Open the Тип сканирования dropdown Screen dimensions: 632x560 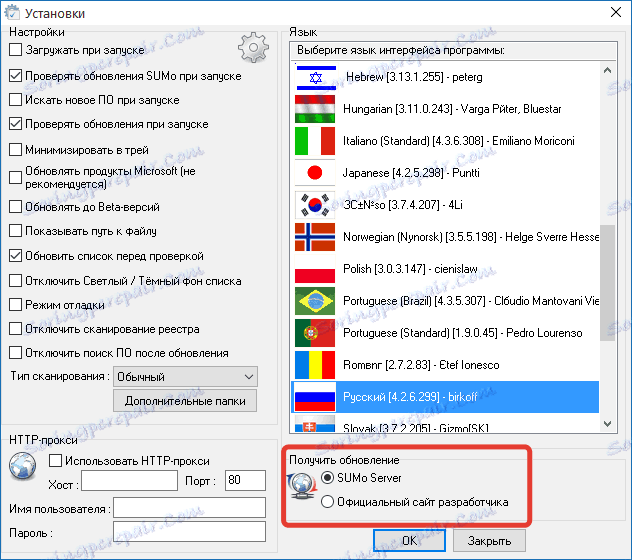pyautogui.click(x=185, y=377)
